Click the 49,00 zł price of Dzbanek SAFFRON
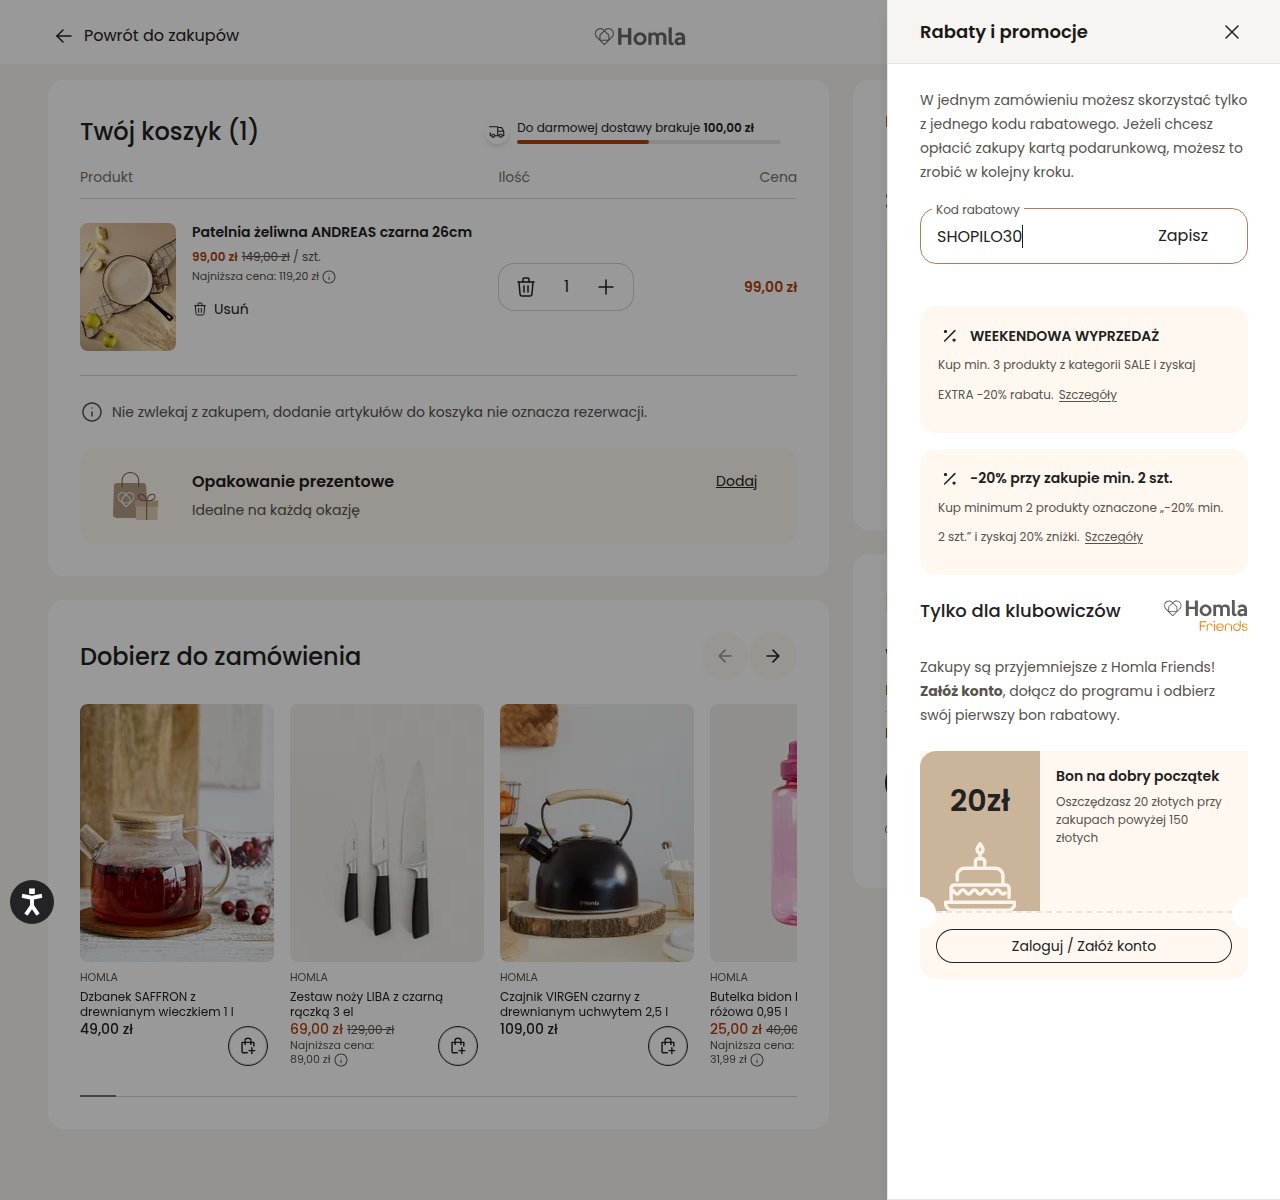Viewport: 1280px width, 1200px height. (106, 1029)
